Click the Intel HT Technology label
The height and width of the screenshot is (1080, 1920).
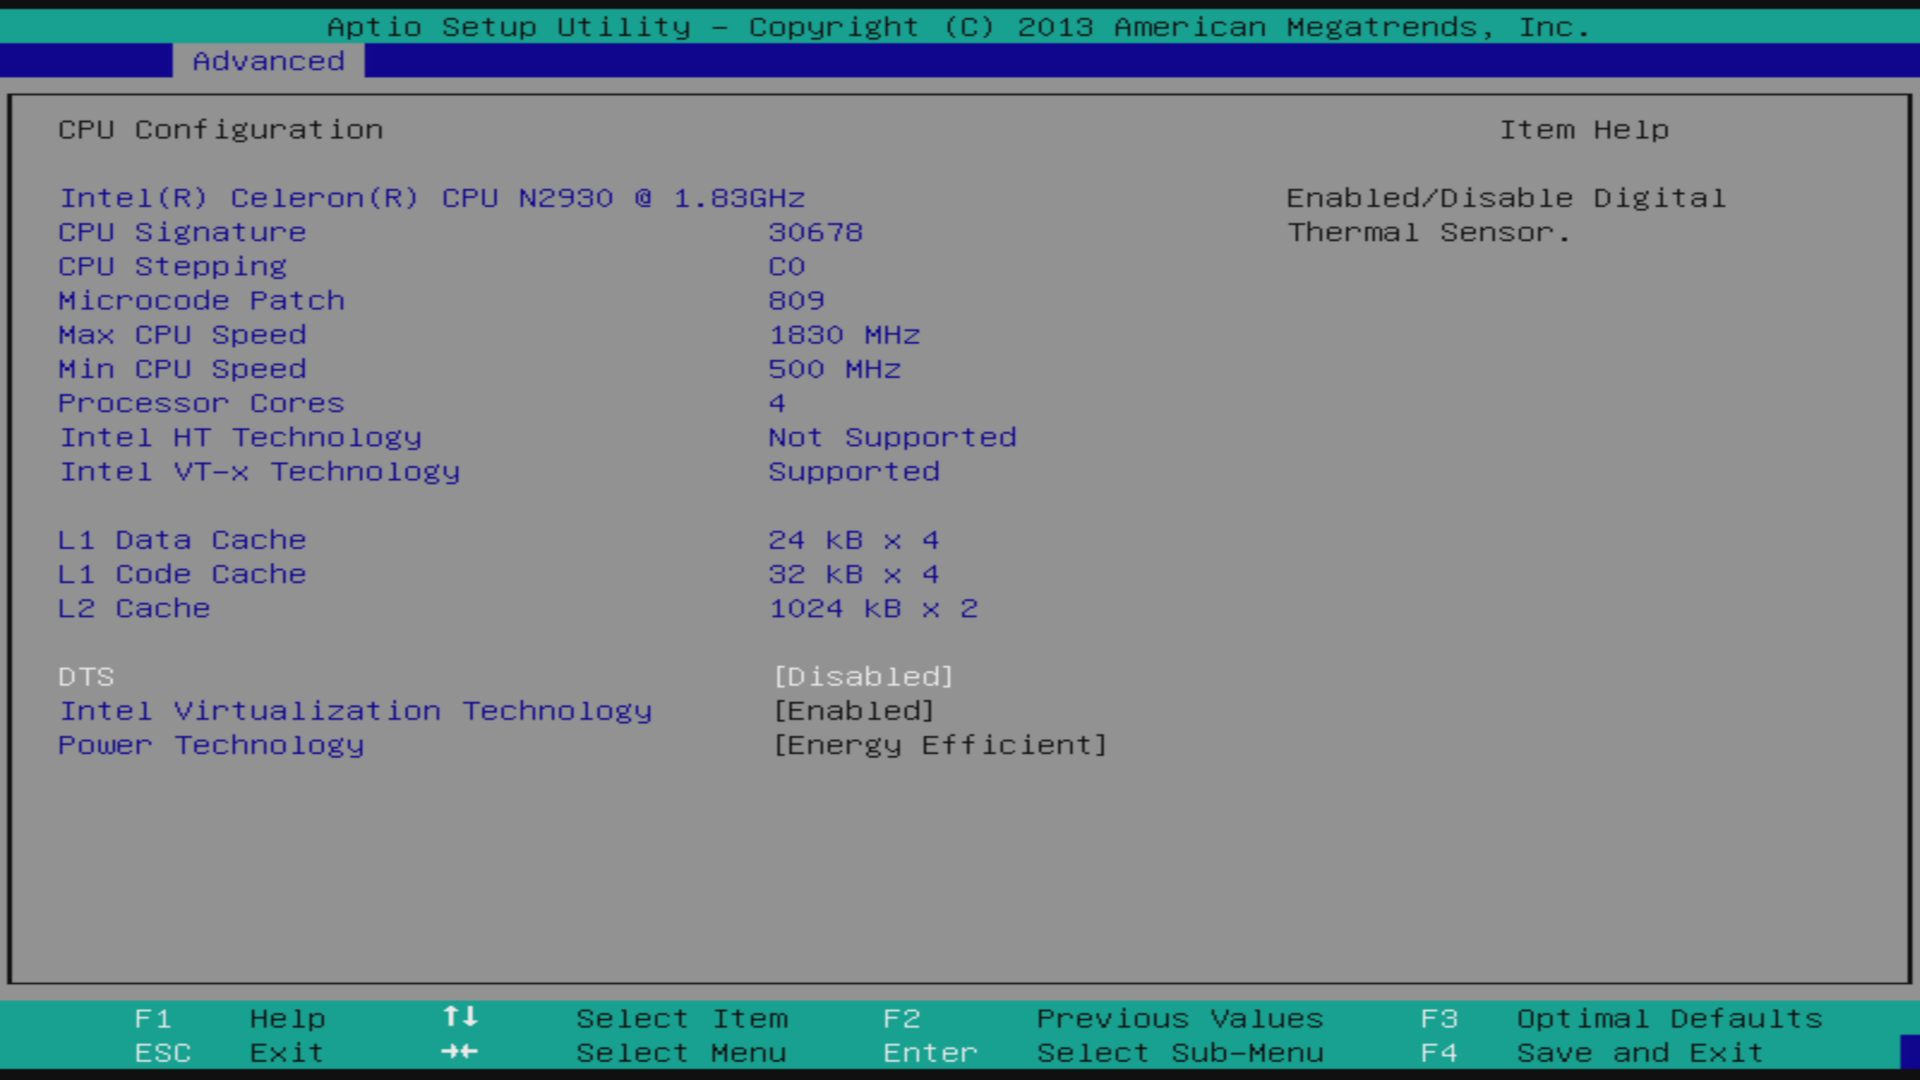point(240,438)
